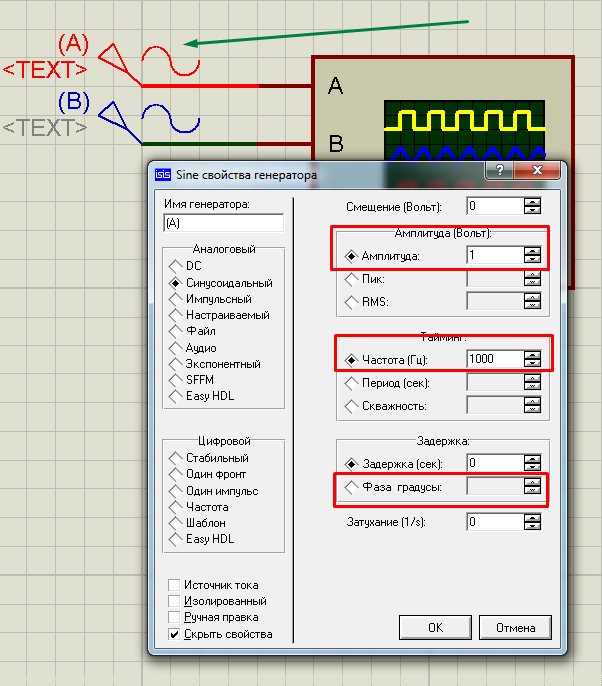The image size is (602, 686).
Task: Select Аудио generator type
Action: click(193, 347)
